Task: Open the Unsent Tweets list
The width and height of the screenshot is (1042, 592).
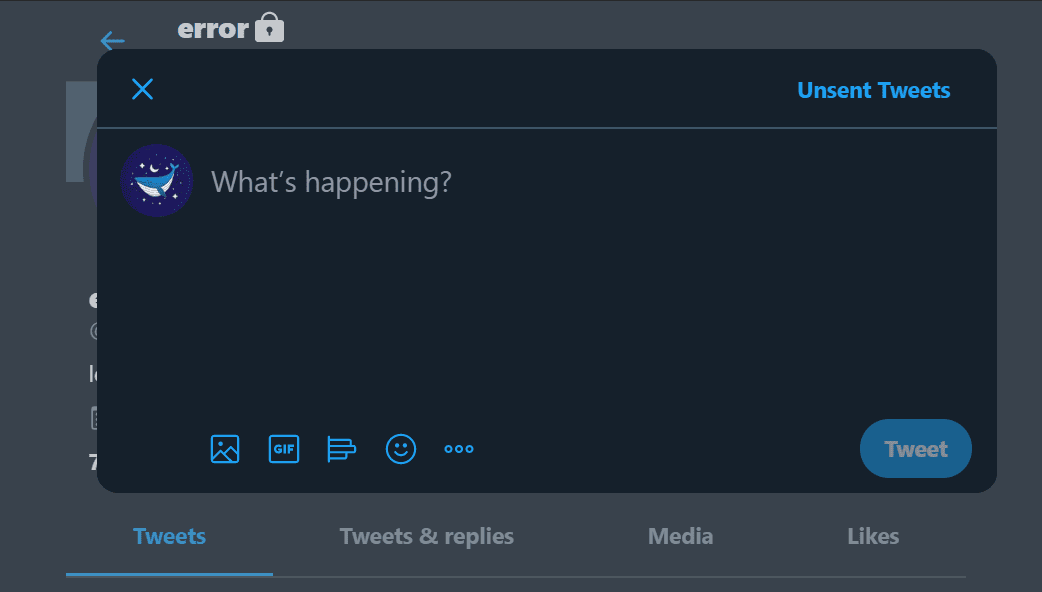Action: coord(873,90)
